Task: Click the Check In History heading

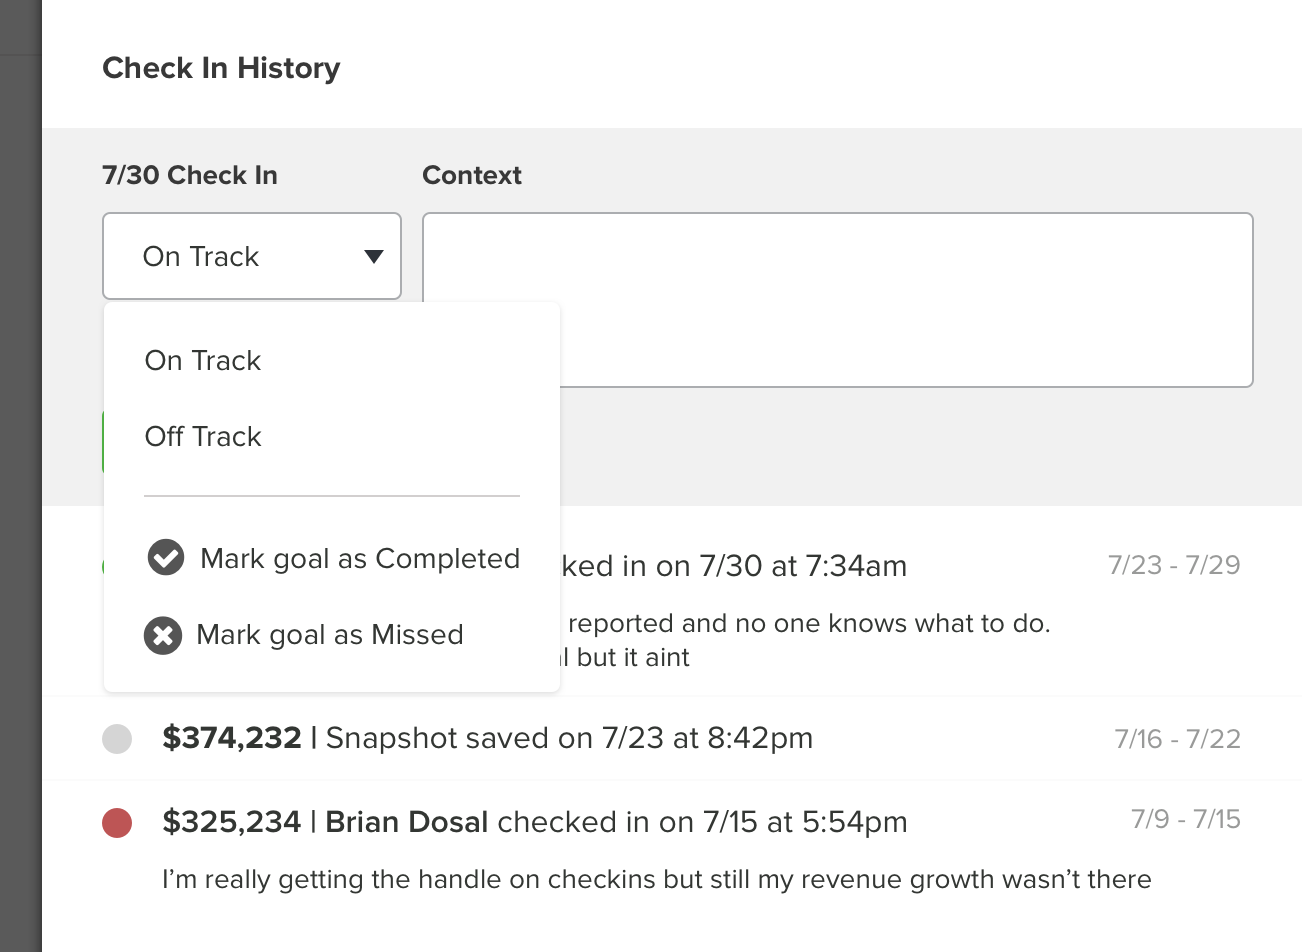Action: 221,68
